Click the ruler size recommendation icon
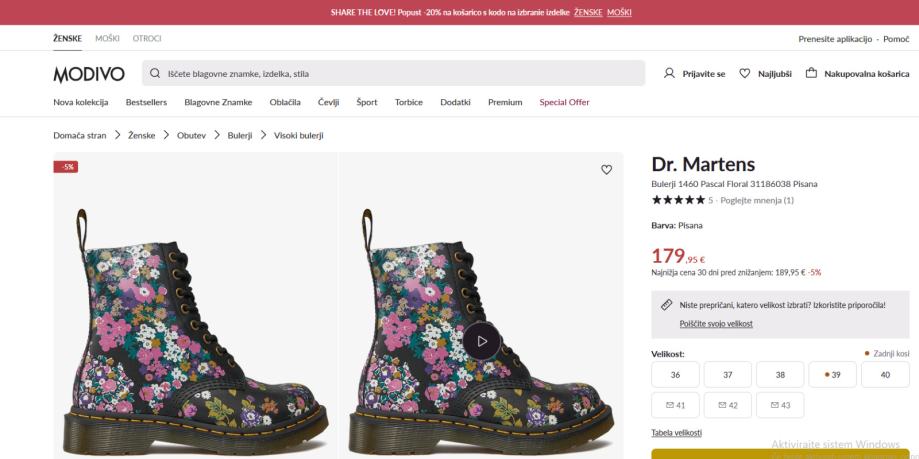This screenshot has height=459, width=919. coord(666,305)
